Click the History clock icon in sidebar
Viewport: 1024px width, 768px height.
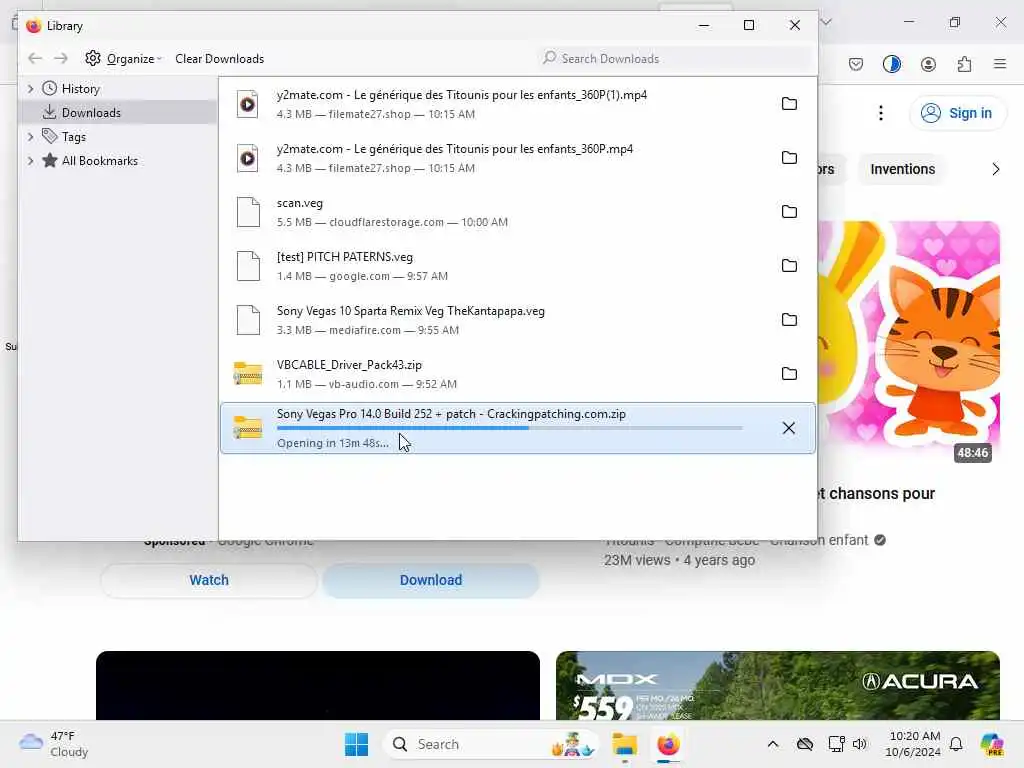point(50,88)
